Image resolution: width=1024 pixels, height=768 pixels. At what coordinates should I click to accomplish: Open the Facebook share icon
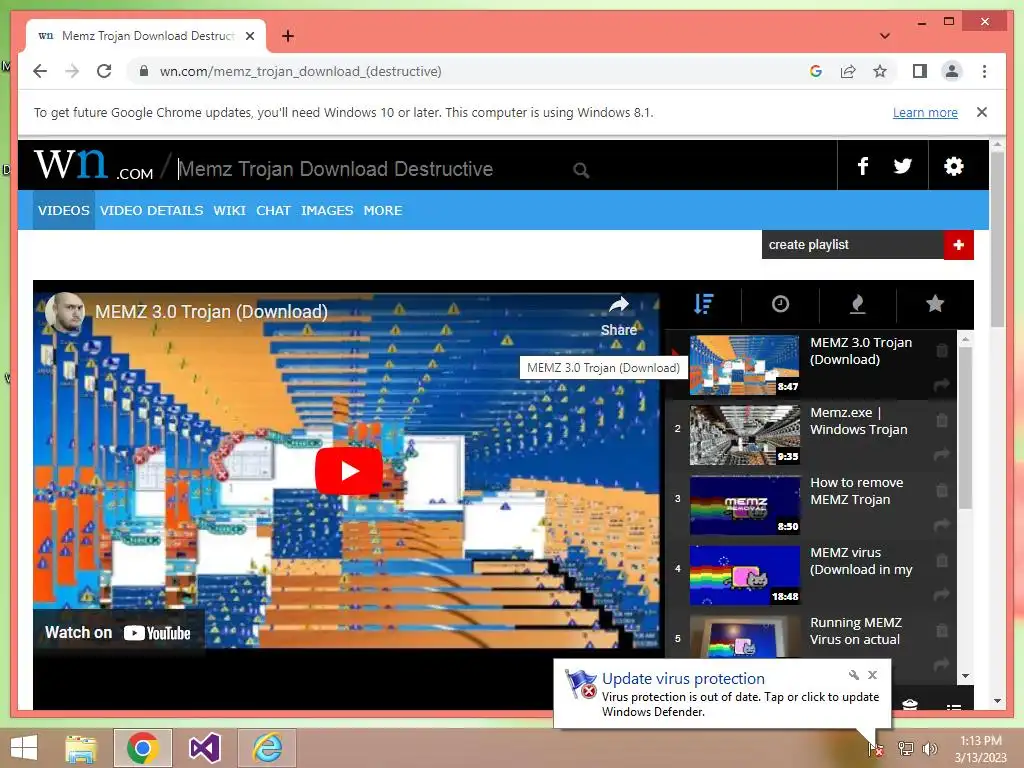point(863,166)
